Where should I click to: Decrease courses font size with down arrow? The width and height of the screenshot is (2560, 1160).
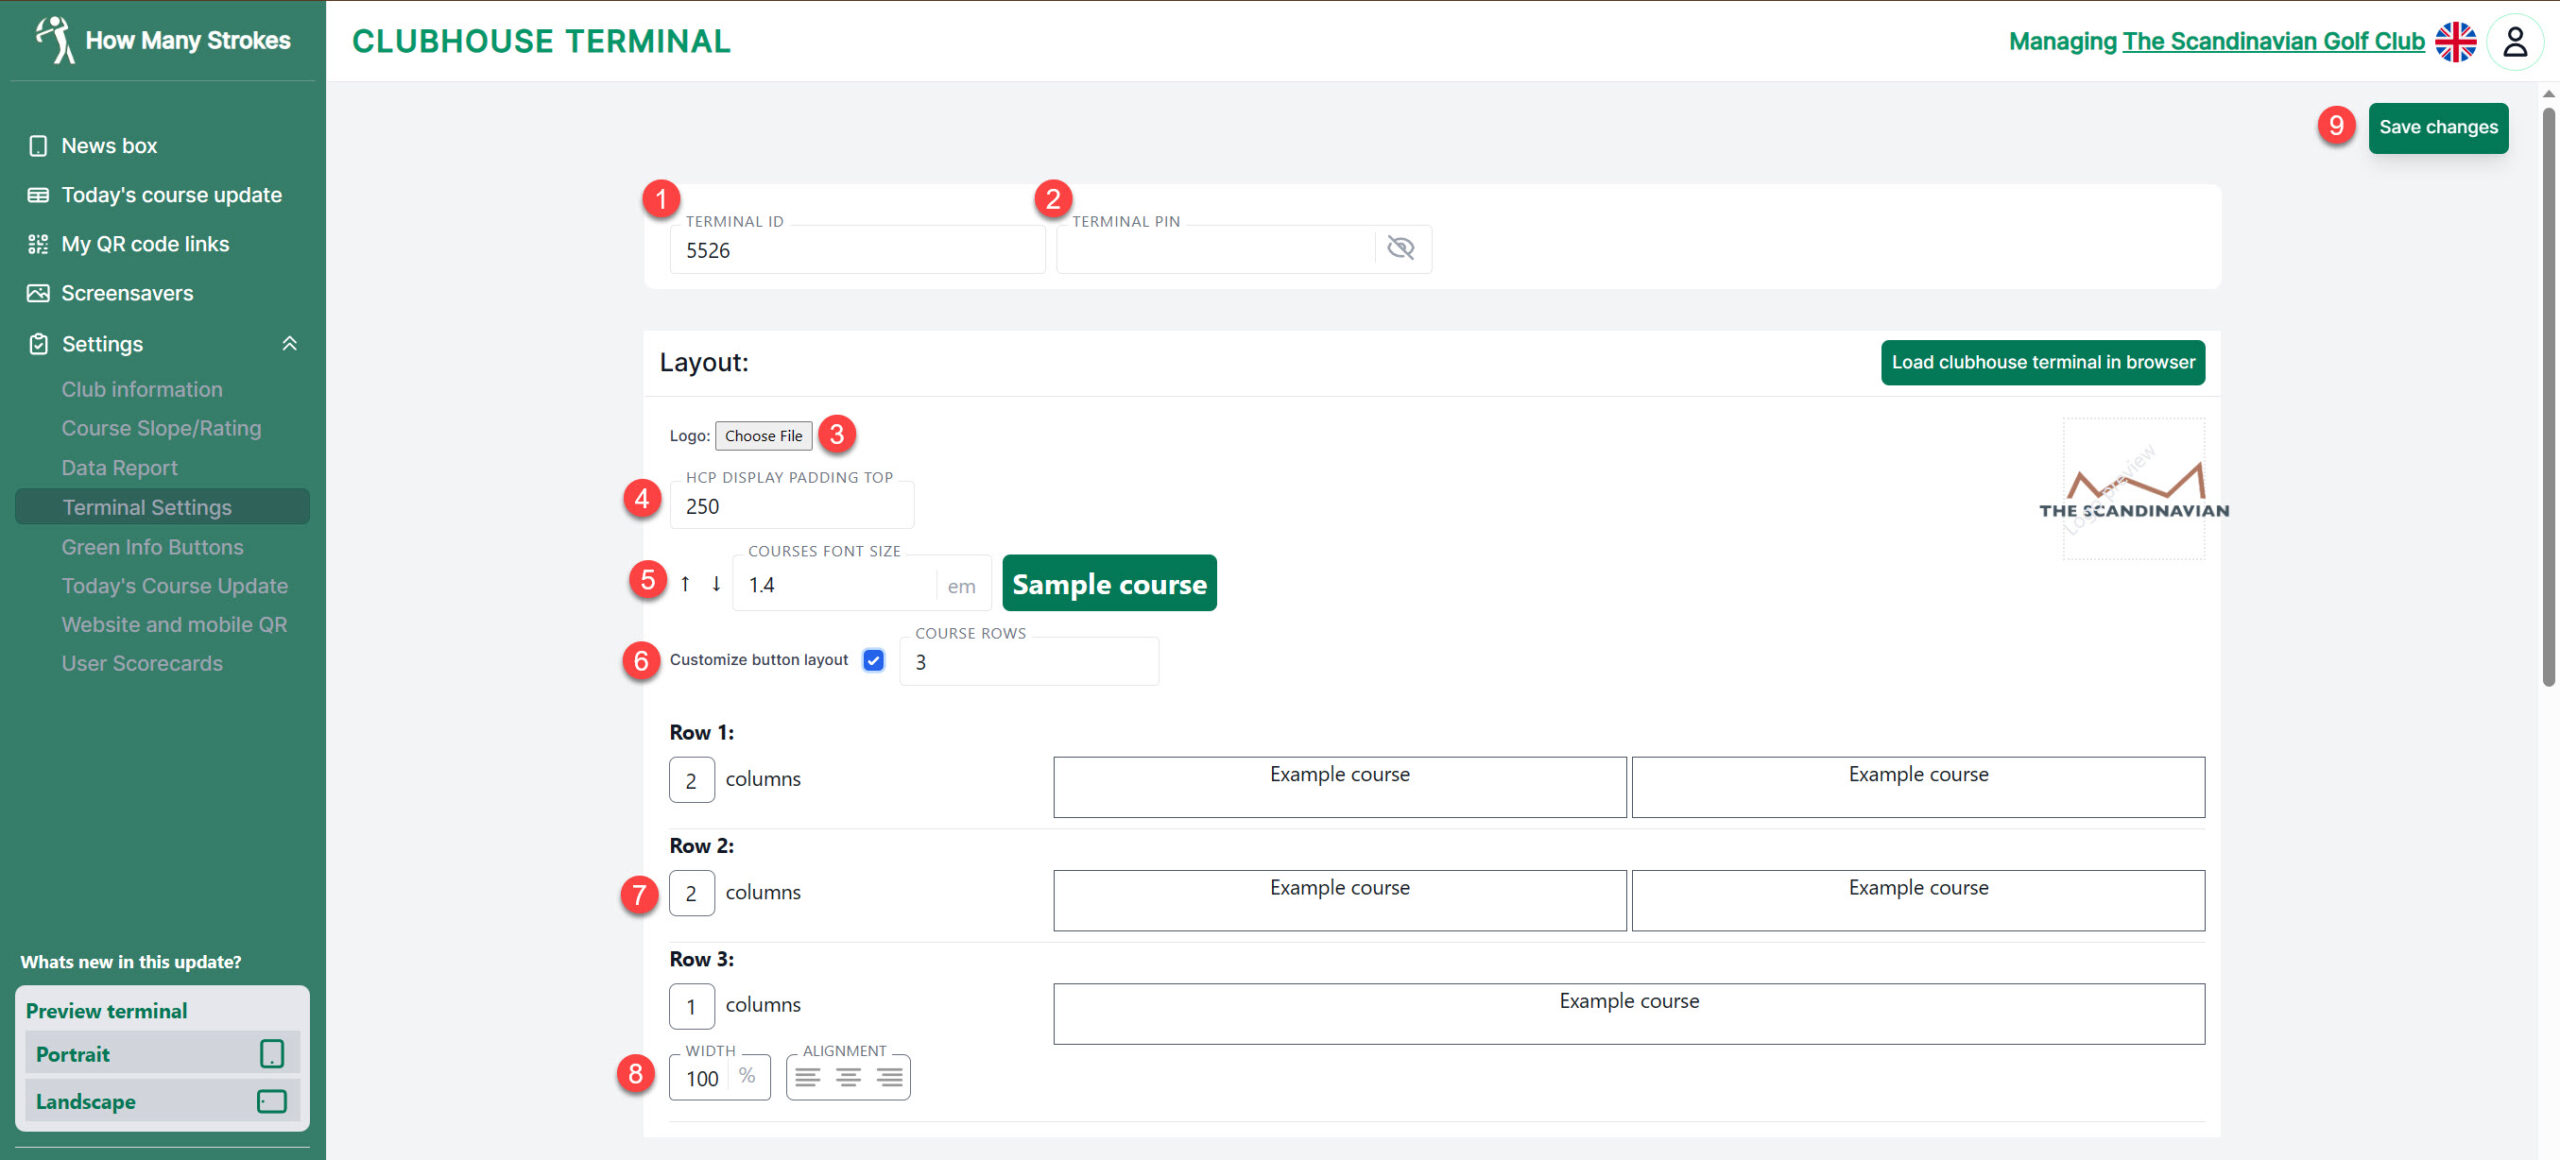point(715,583)
